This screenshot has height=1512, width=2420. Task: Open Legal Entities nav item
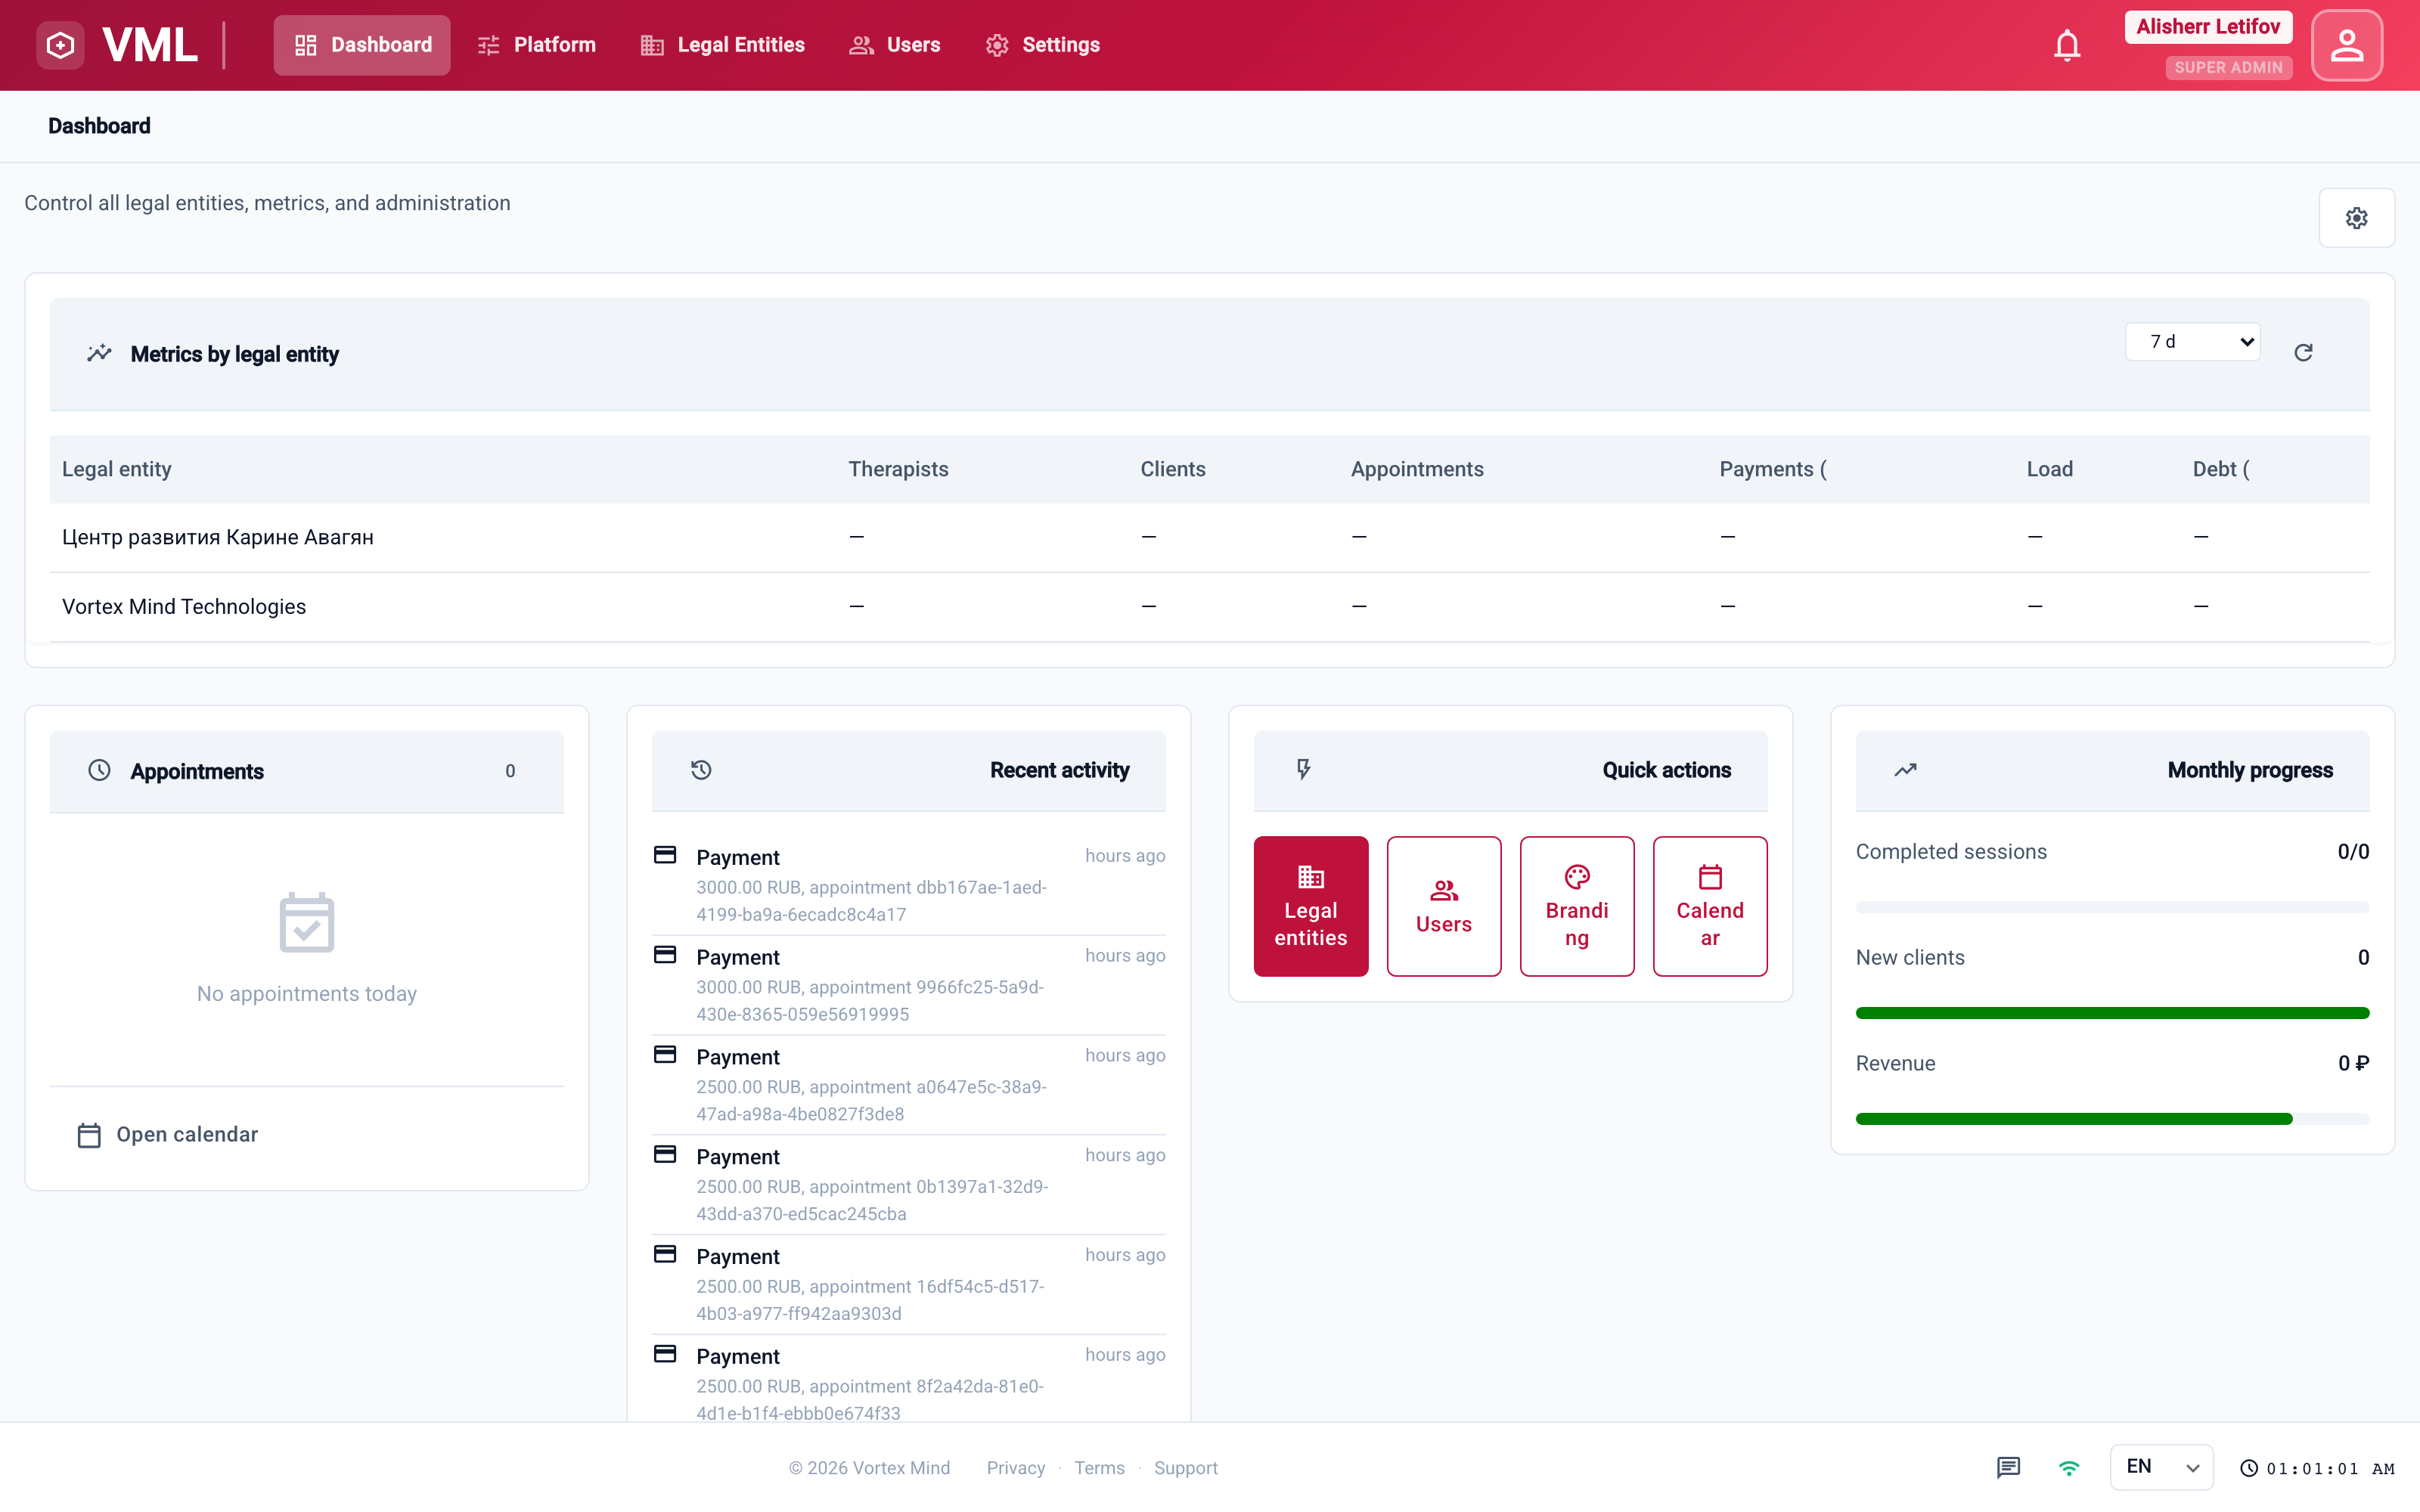click(x=723, y=45)
